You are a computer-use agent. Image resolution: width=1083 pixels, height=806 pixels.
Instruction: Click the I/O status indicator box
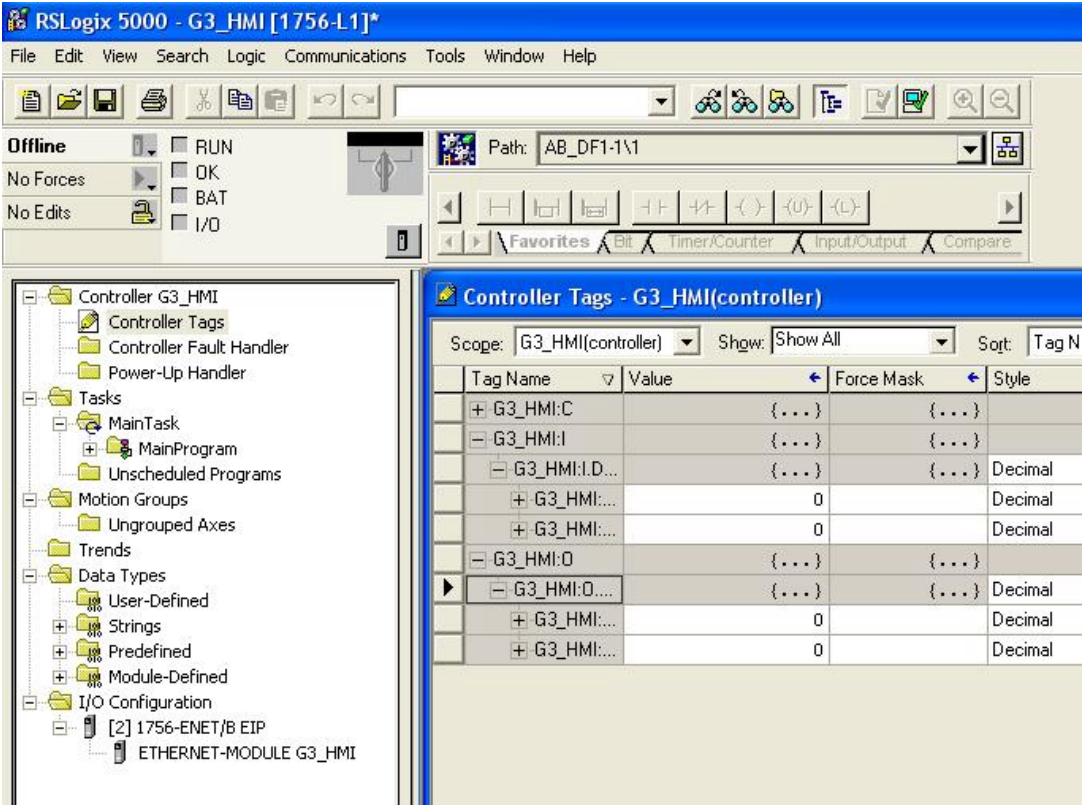pos(180,222)
